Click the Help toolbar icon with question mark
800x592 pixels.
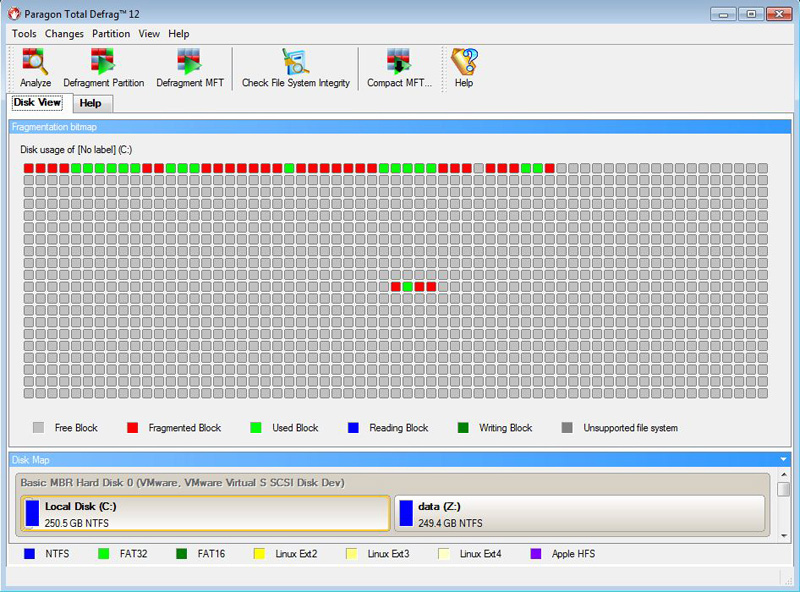tap(464, 68)
